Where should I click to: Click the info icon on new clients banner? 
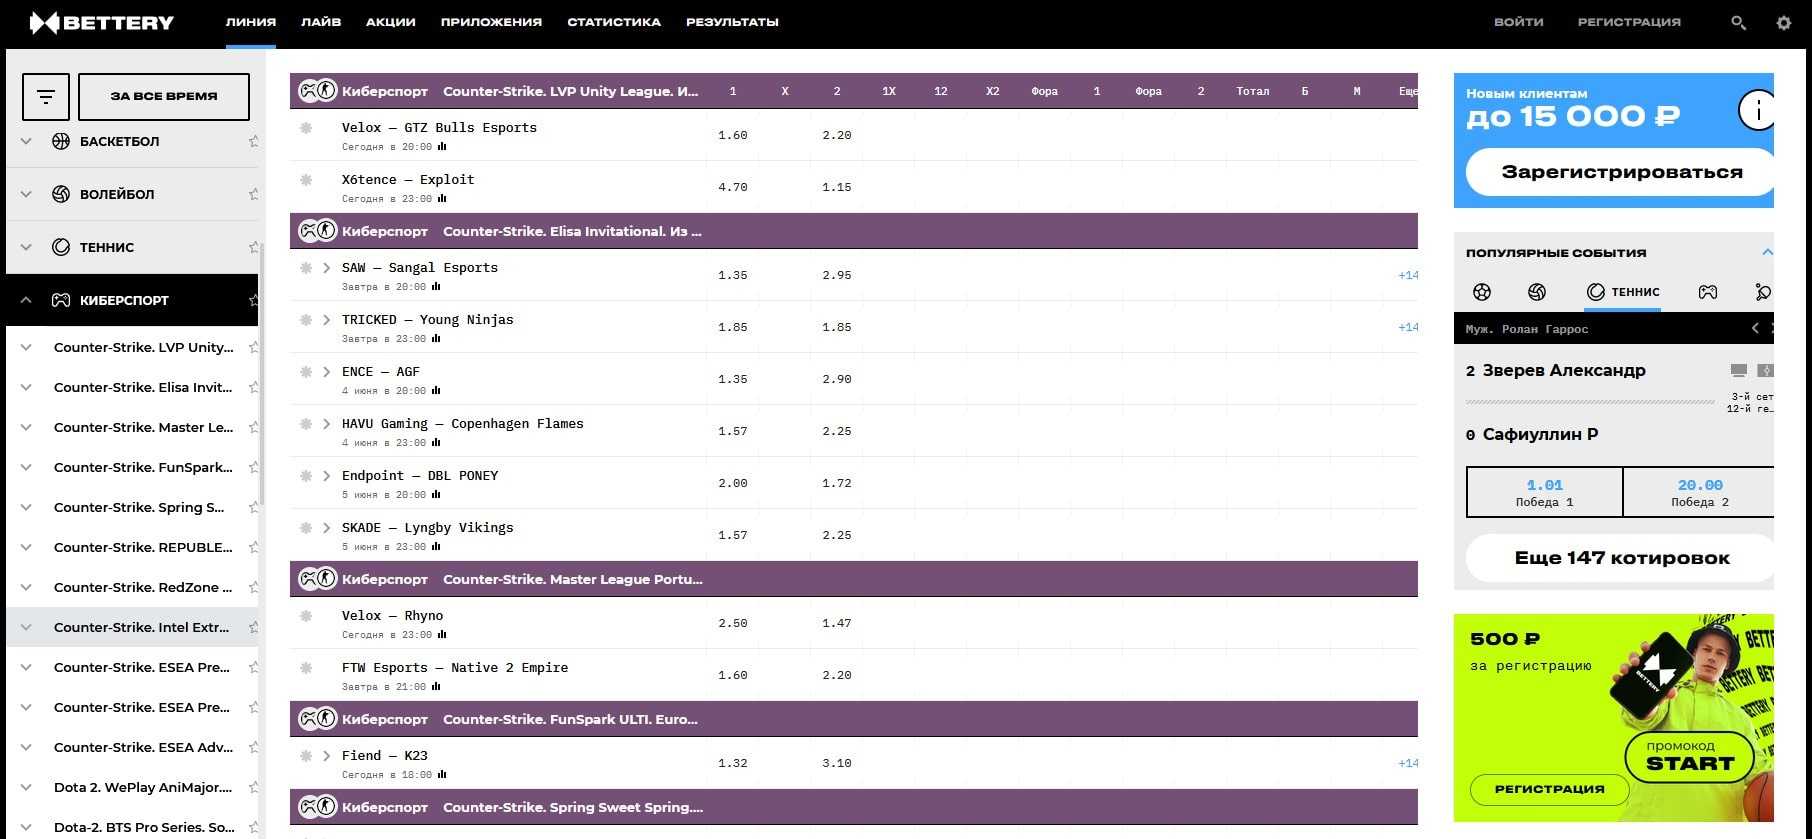tap(1757, 109)
